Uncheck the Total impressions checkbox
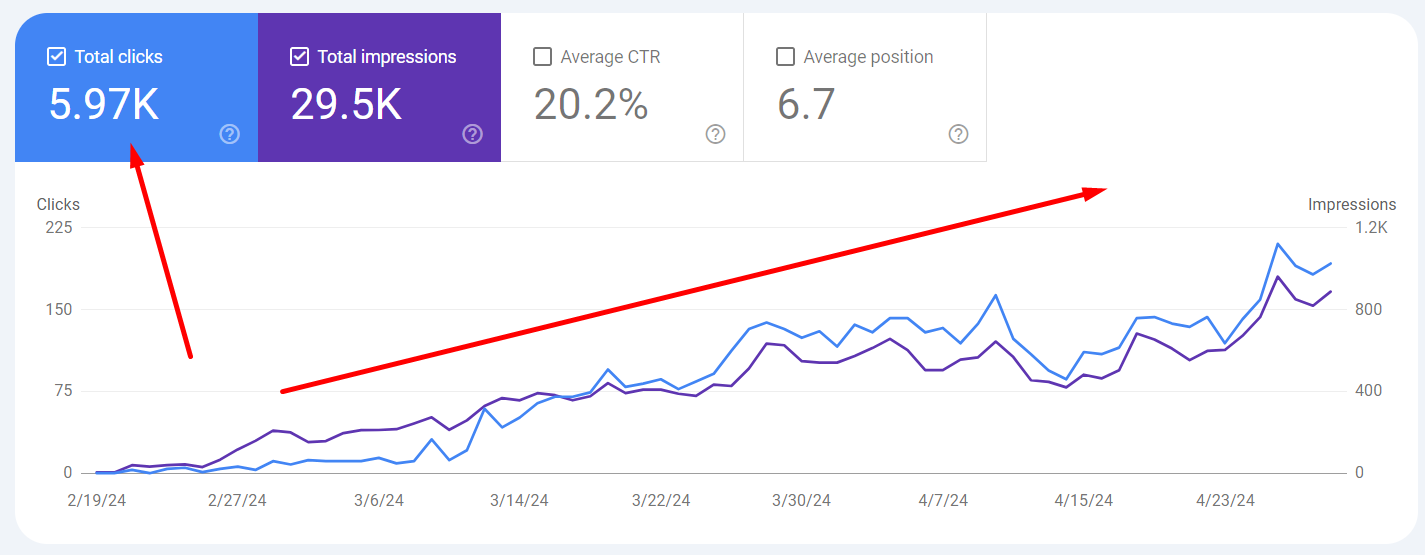 [x=299, y=57]
